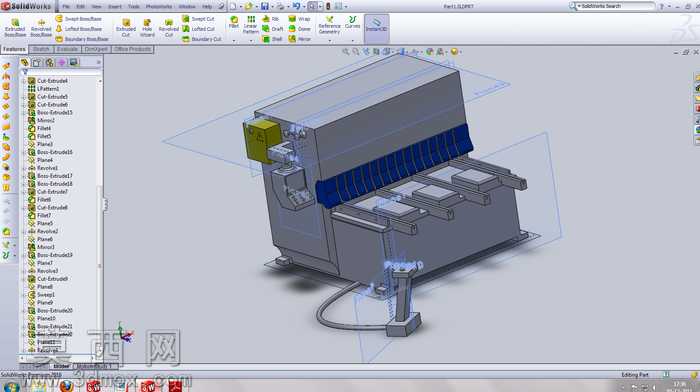This screenshot has height=392, width=700.
Task: Click the Save icon in the title toolbar
Action: [265, 6]
